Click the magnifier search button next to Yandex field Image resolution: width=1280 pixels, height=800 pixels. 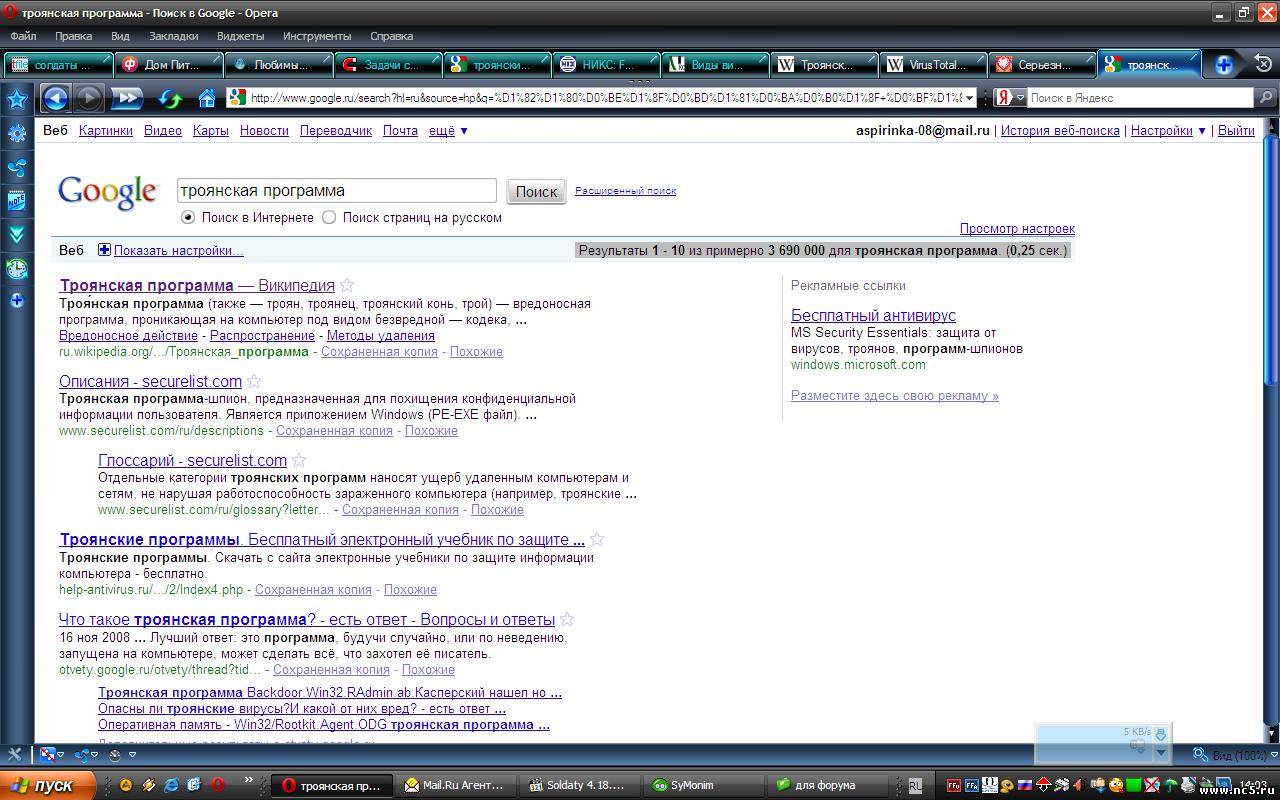[x=1266, y=98]
